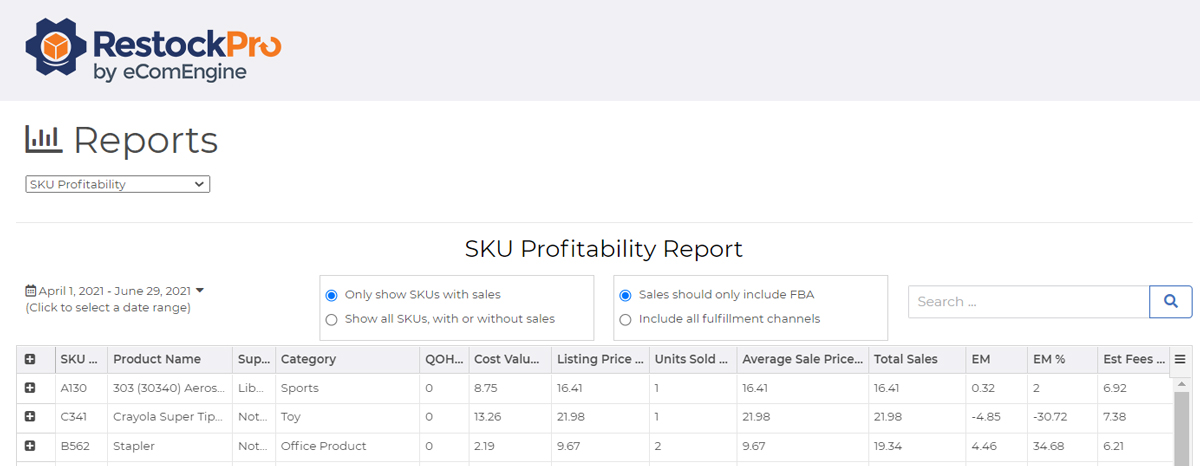Choose Sales should only include FBA
This screenshot has width=1200, height=466.
pyautogui.click(x=626, y=295)
